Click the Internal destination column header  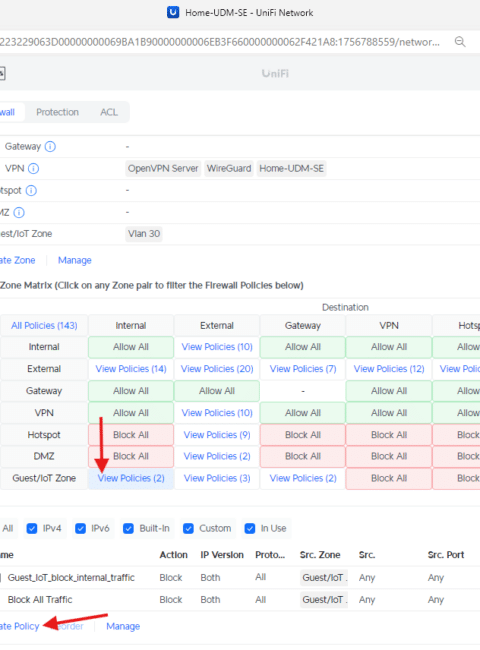pos(131,325)
